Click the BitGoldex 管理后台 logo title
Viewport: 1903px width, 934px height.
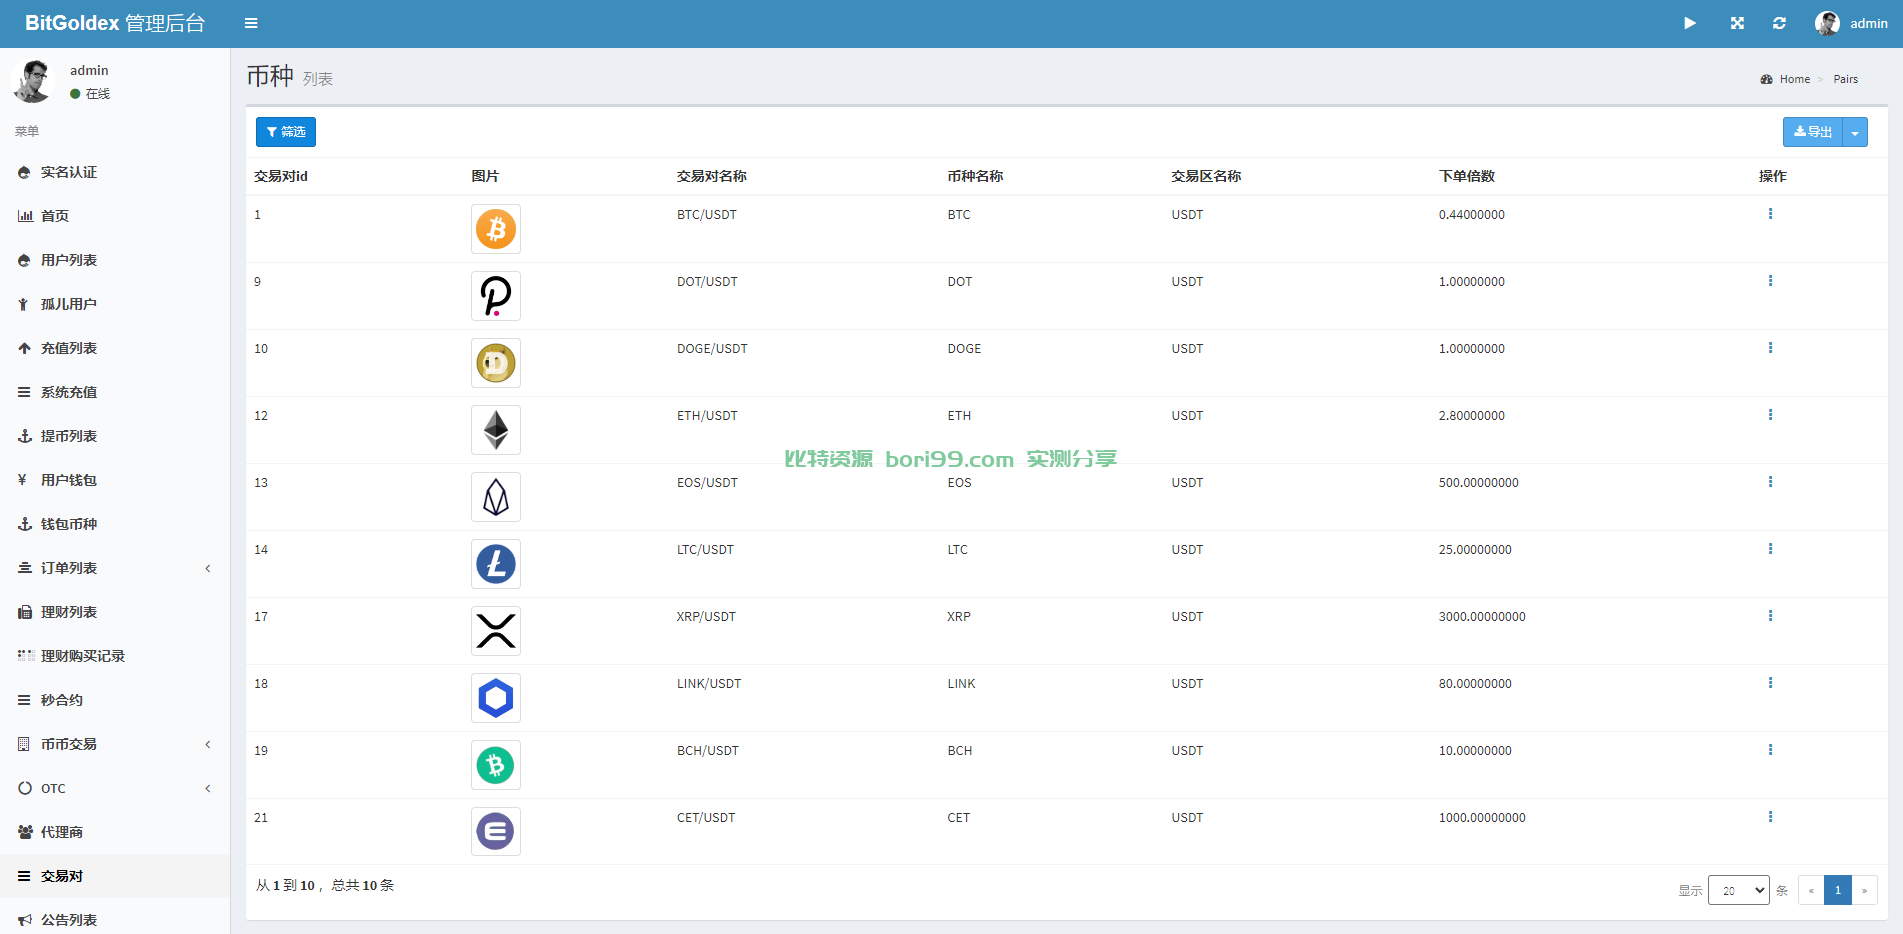pos(115,23)
